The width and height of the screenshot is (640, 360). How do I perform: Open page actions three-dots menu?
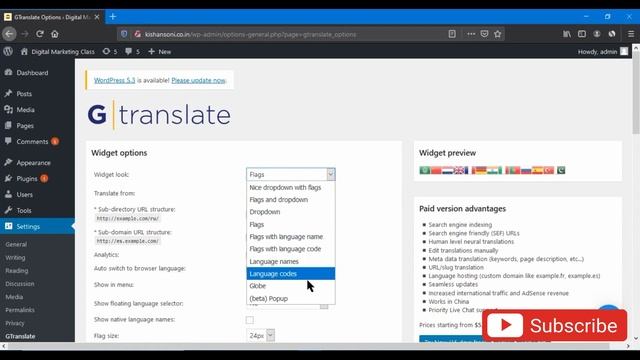tap(471, 34)
